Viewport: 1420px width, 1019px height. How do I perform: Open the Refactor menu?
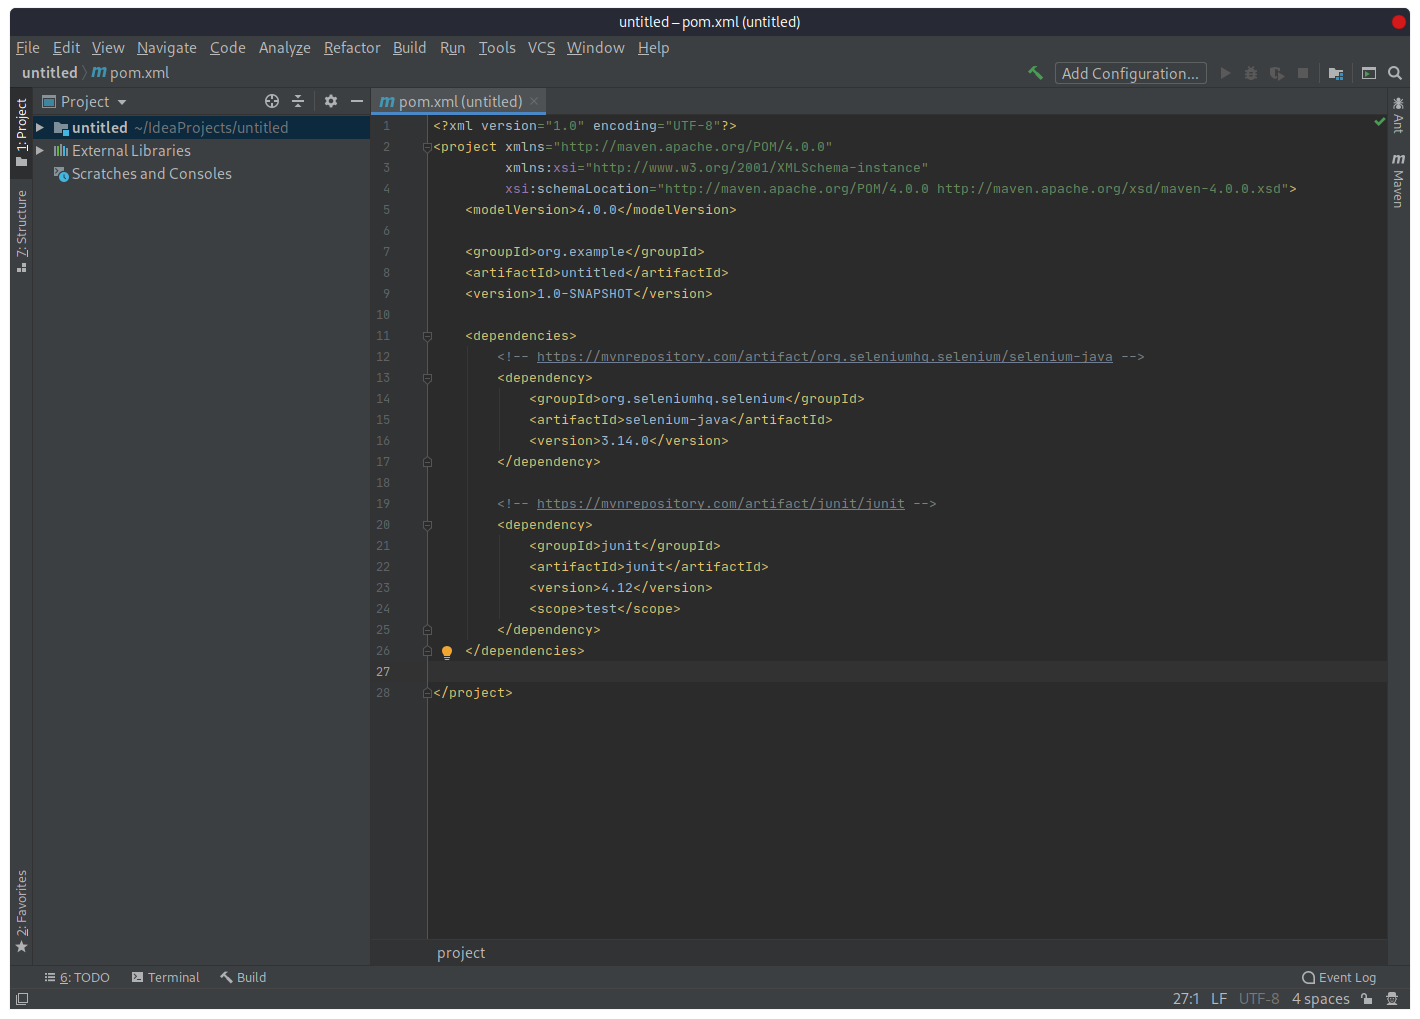pyautogui.click(x=351, y=48)
